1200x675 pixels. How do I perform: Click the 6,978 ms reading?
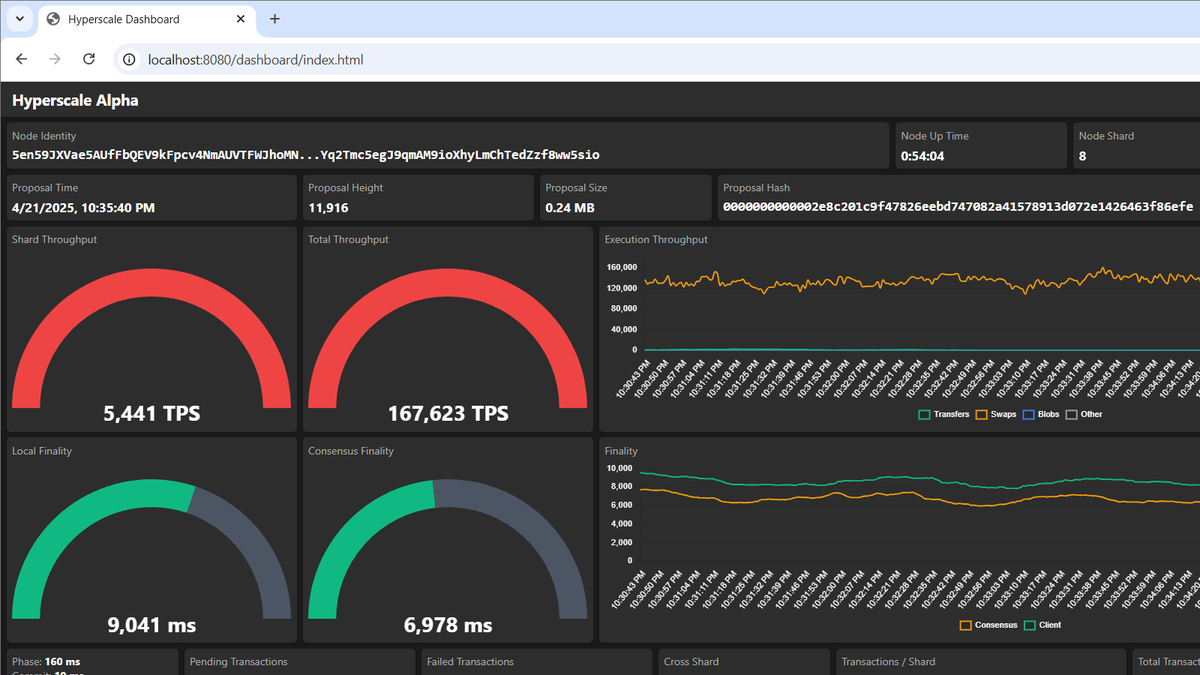[x=448, y=625]
